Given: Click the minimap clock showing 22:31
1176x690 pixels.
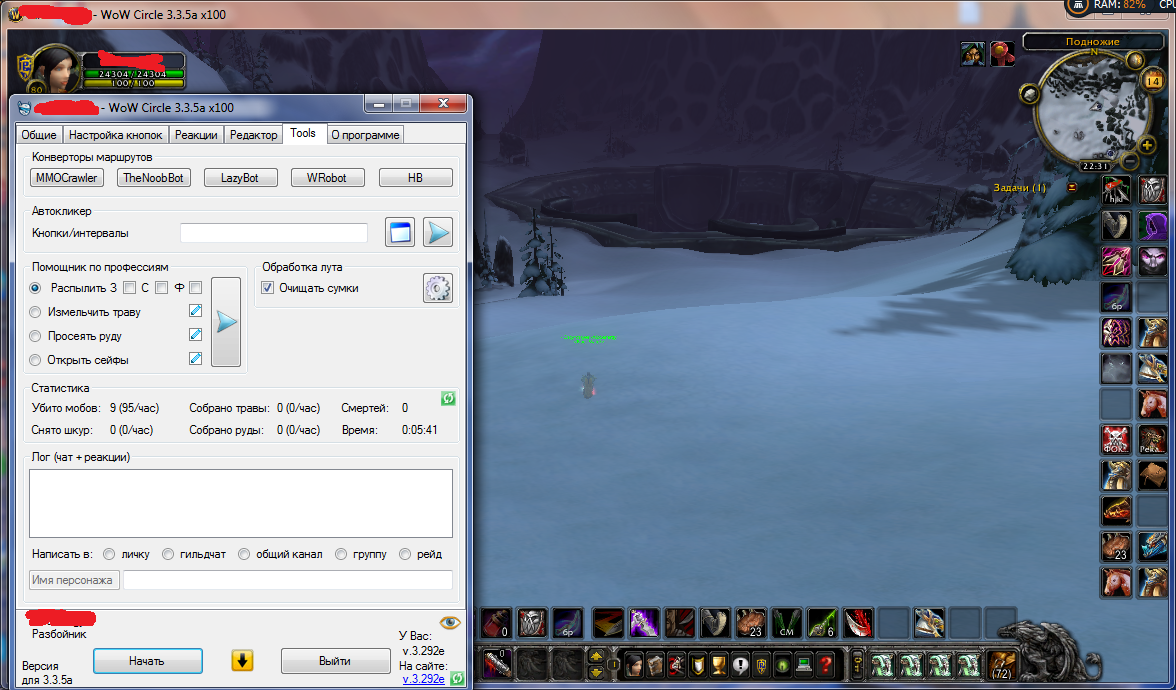Looking at the screenshot, I should click(x=1096, y=166).
